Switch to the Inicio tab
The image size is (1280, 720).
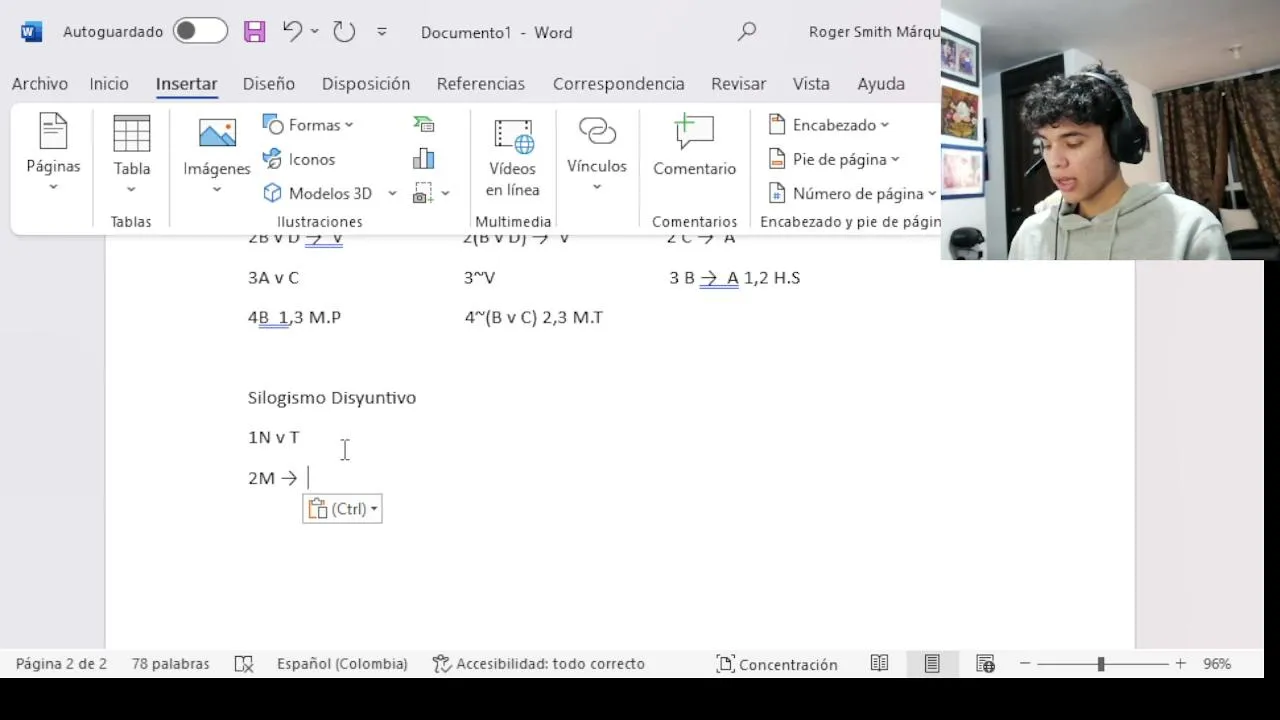tap(109, 84)
